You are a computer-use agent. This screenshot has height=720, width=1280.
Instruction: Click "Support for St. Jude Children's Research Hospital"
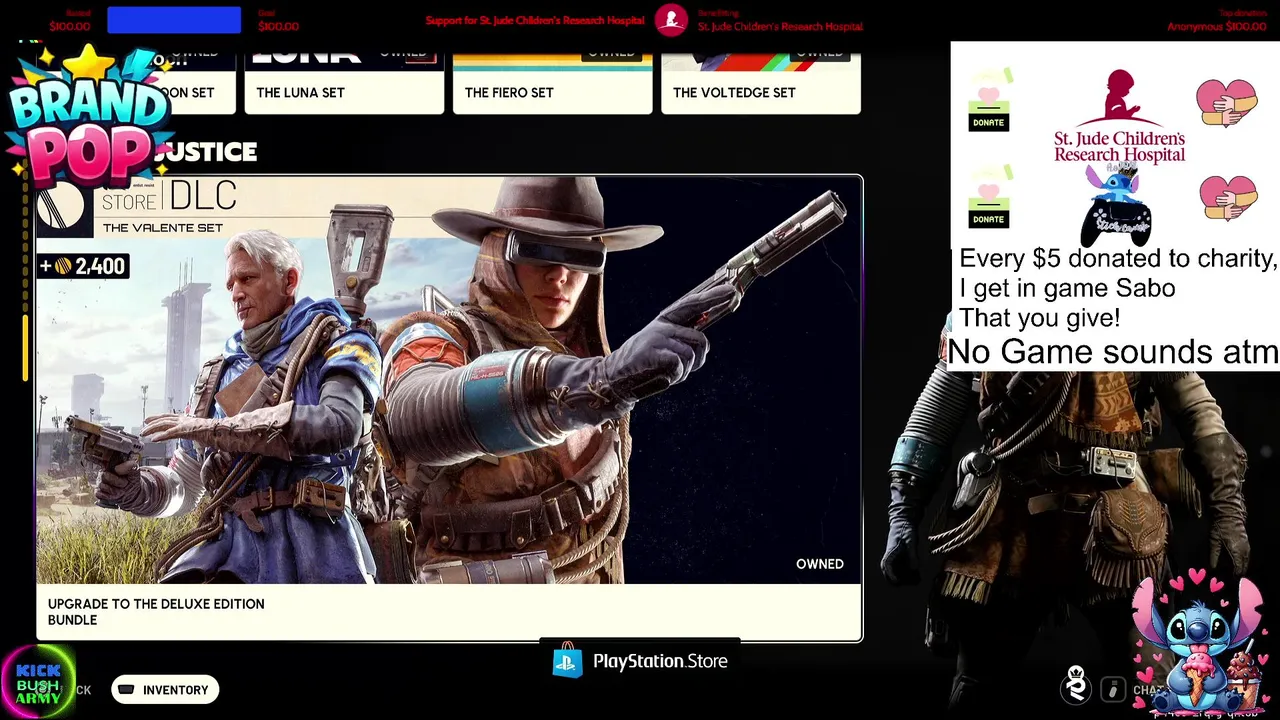tap(535, 21)
